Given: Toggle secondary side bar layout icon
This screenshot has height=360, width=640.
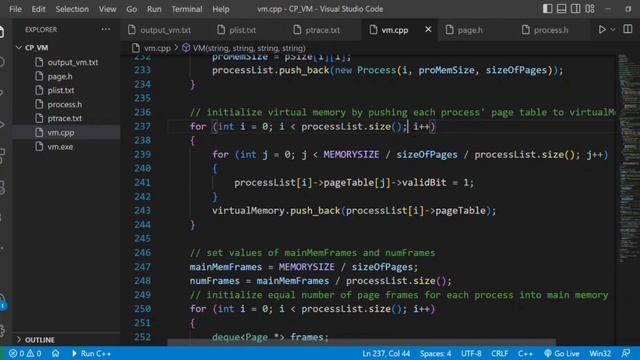Looking at the screenshot, I should pyautogui.click(x=576, y=9).
